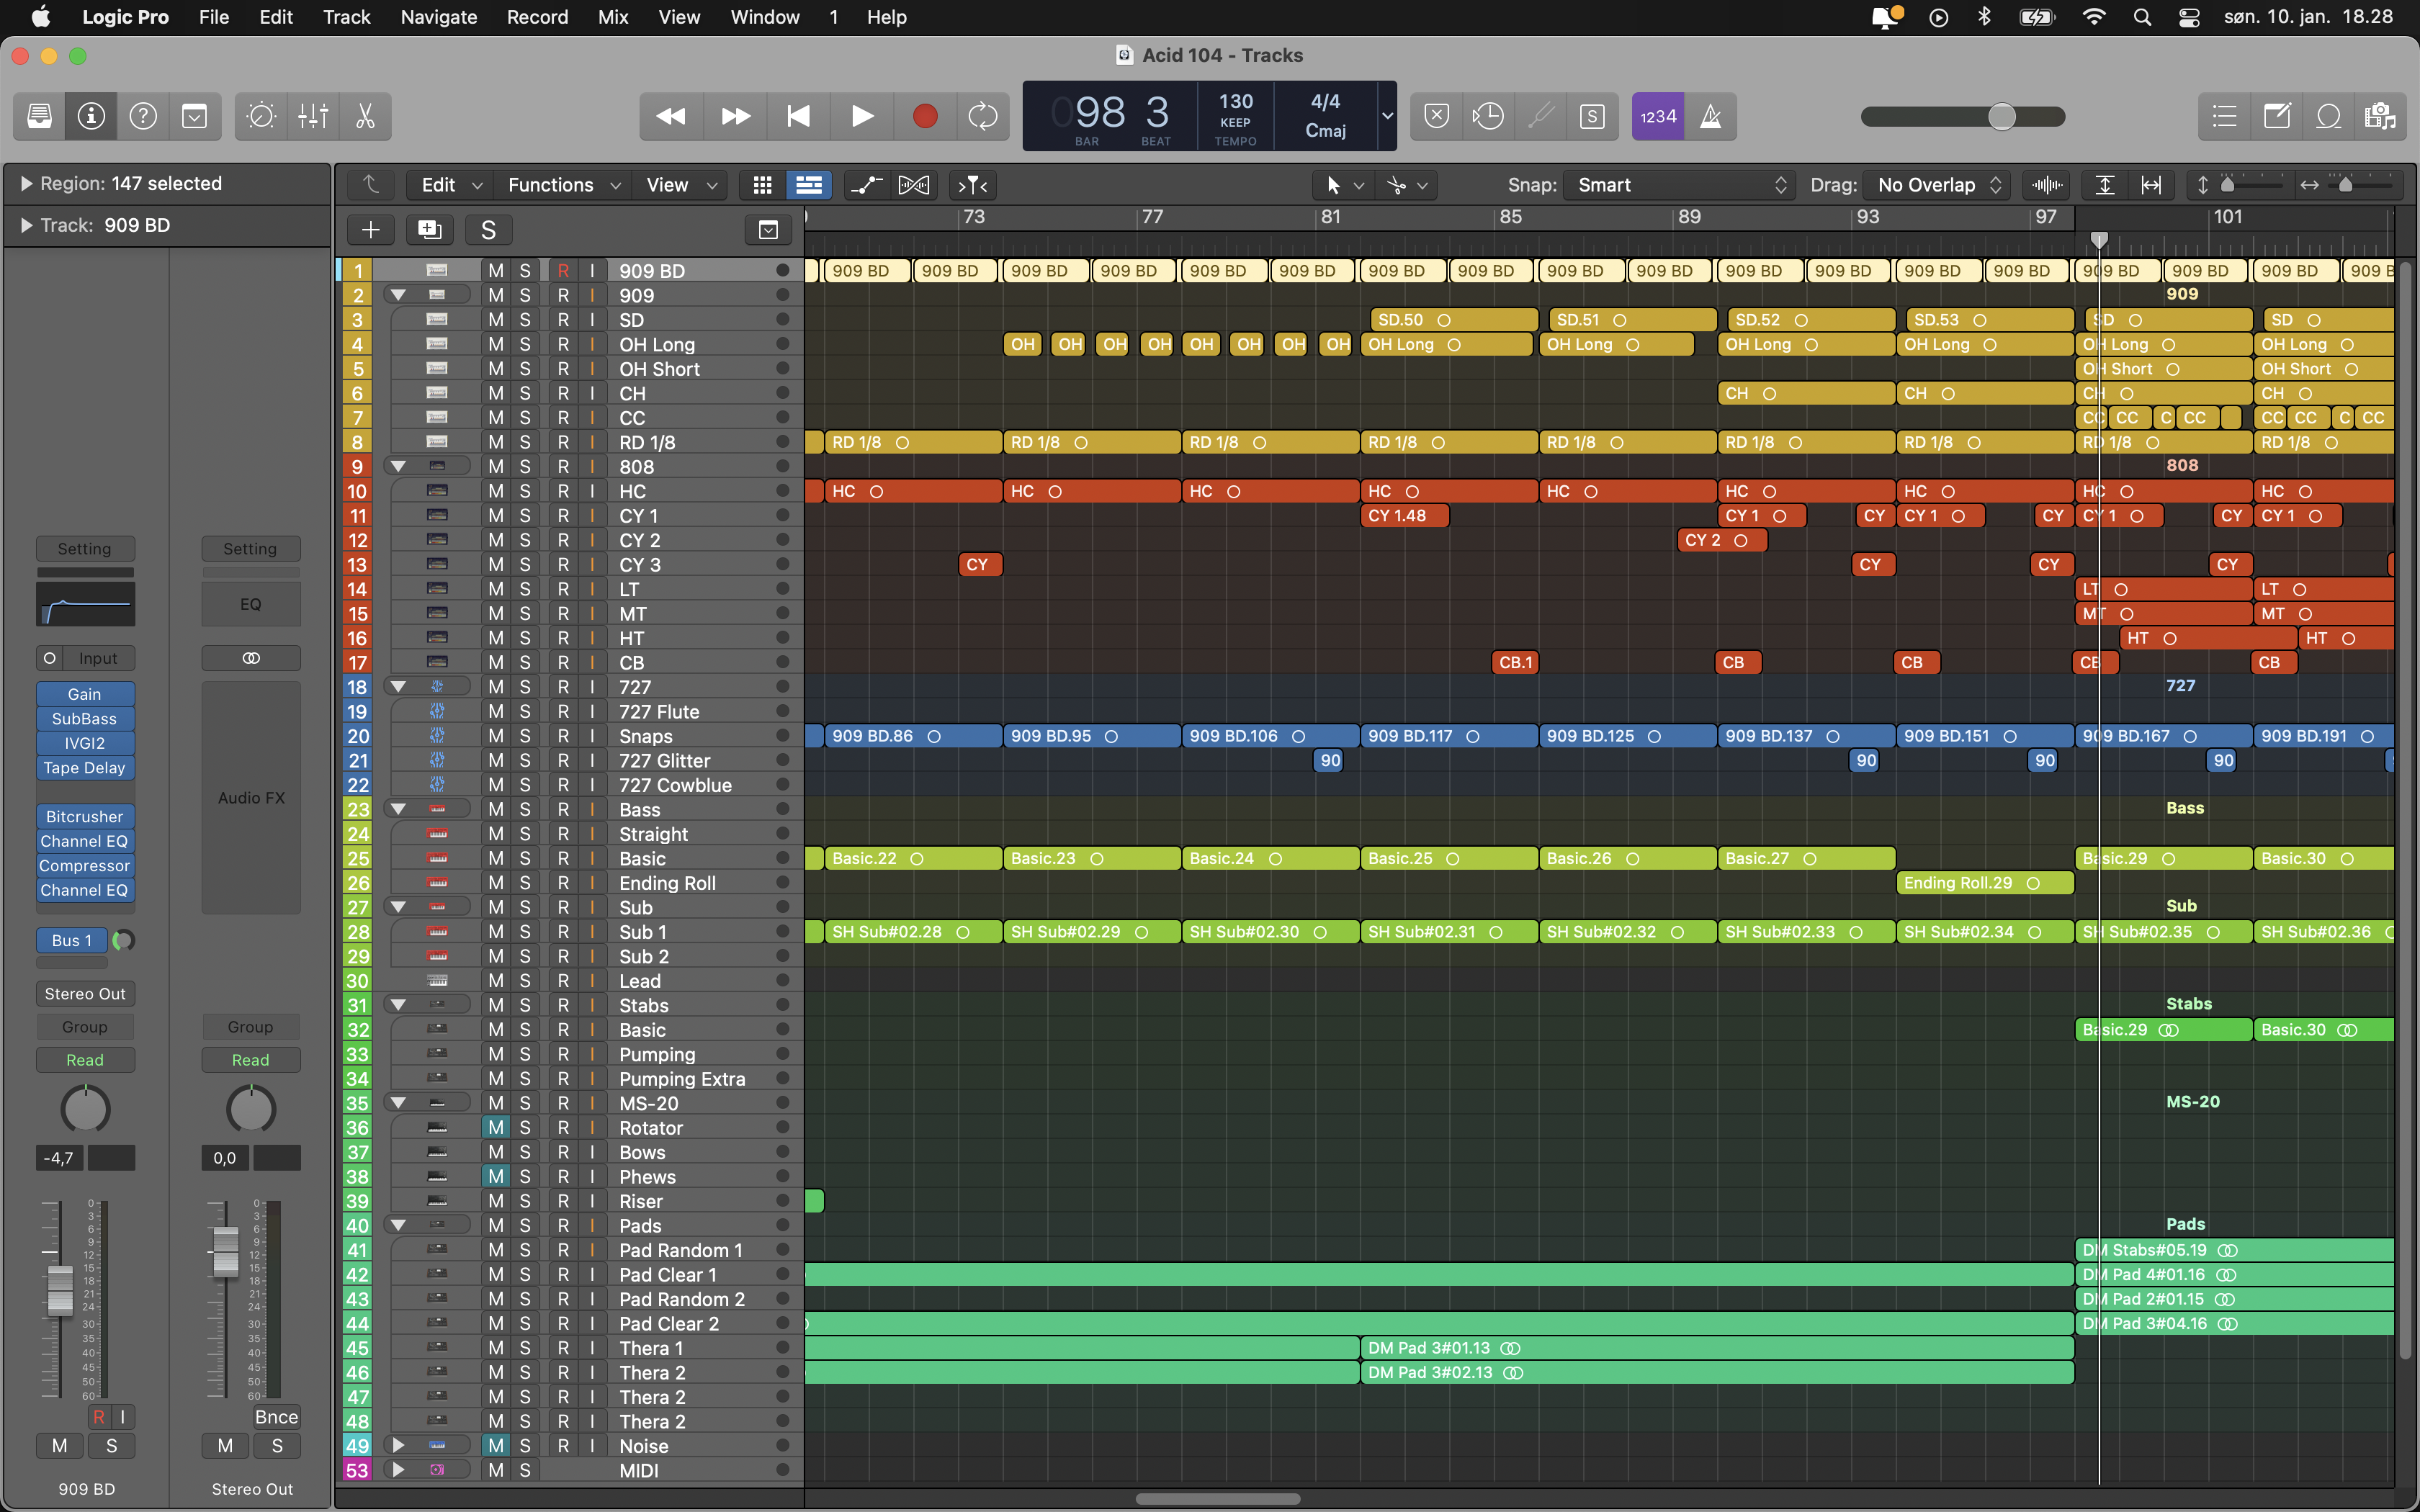Adjust the master volume slider
The width and height of the screenshot is (2420, 1512).
coord(2001,117)
